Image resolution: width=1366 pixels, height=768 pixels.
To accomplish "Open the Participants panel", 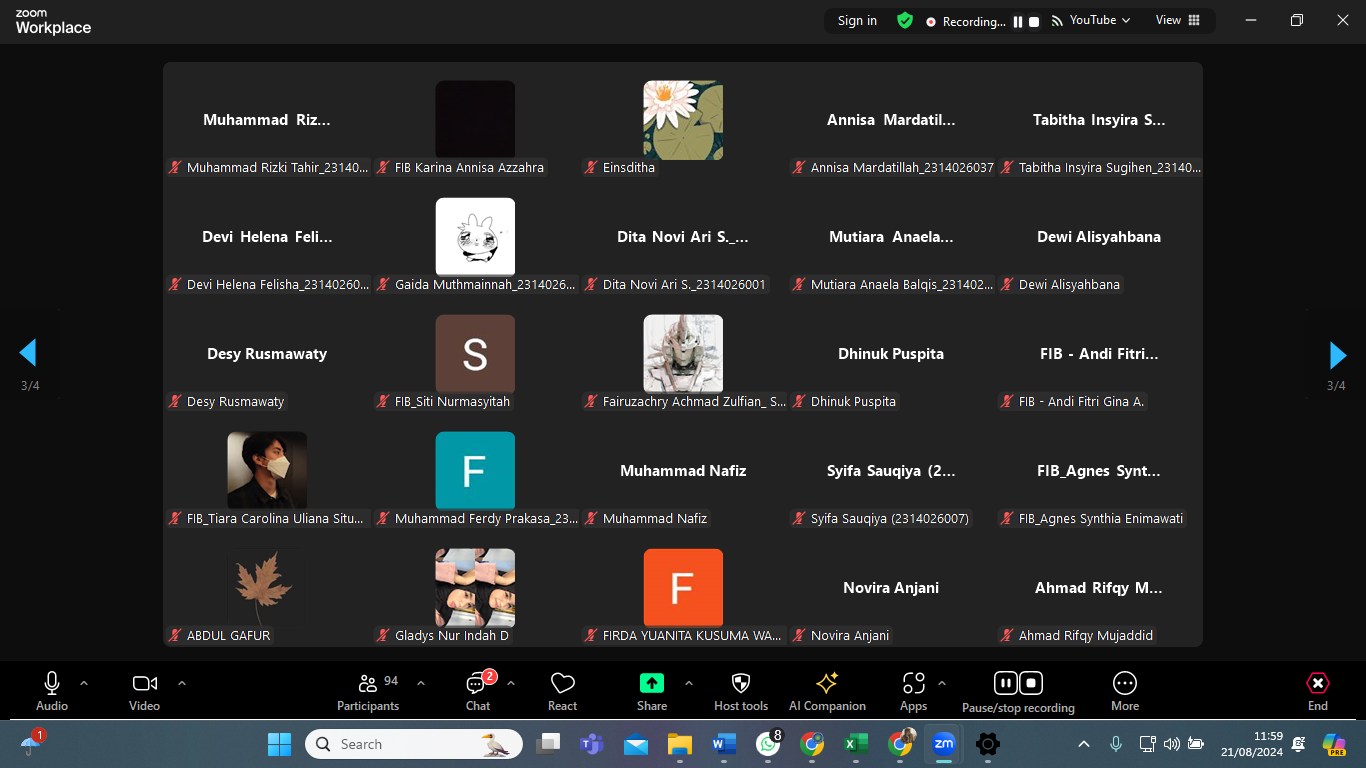I will pyautogui.click(x=368, y=690).
